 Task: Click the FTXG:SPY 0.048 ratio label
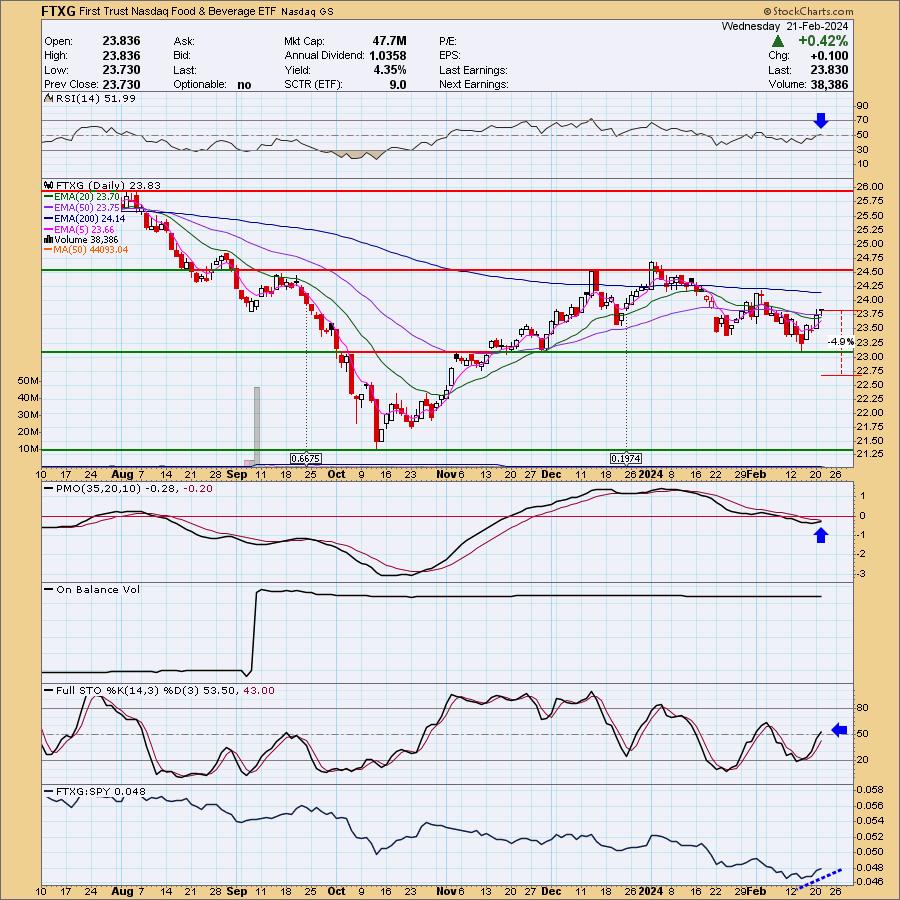[100, 792]
